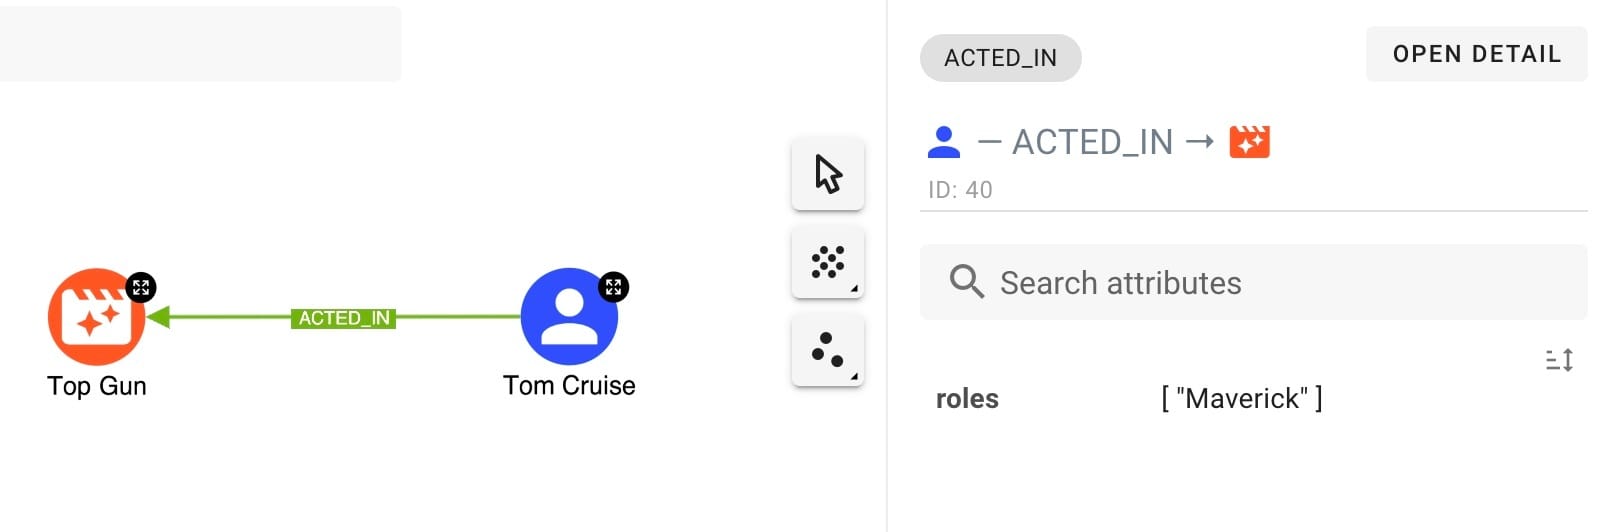1608x532 pixels.
Task: Click the green arrowhead near Top Gun
Action: (158, 318)
